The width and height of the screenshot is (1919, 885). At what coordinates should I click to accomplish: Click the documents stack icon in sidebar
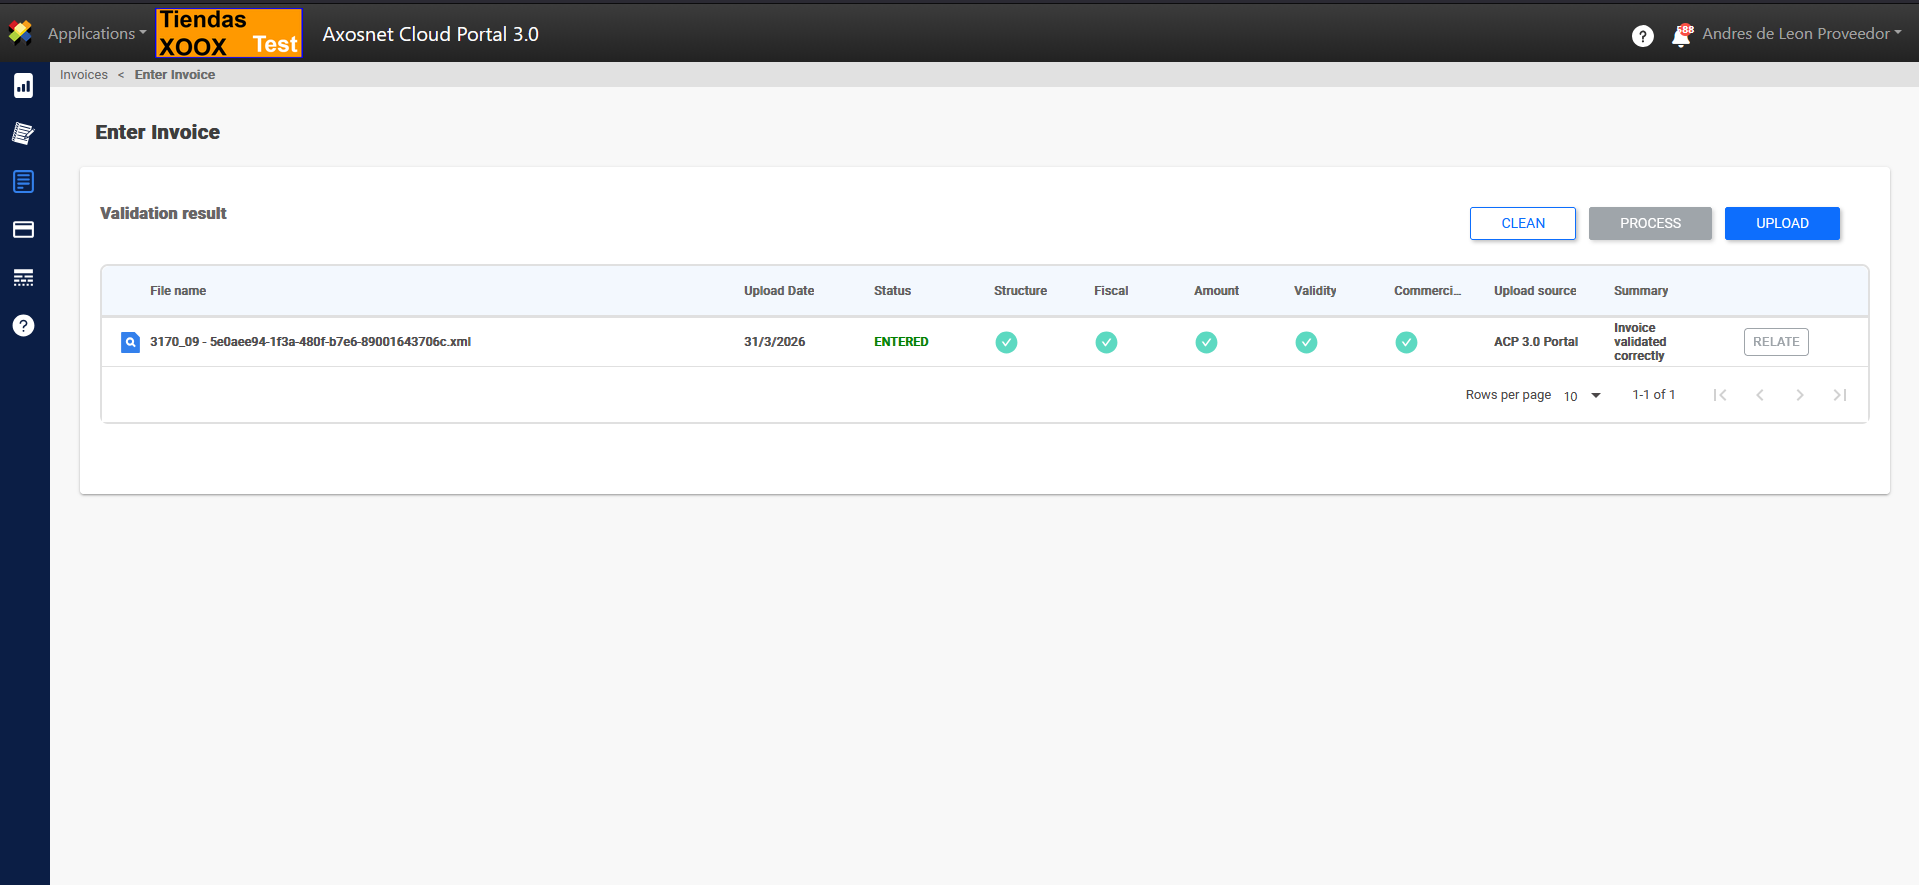click(23, 133)
